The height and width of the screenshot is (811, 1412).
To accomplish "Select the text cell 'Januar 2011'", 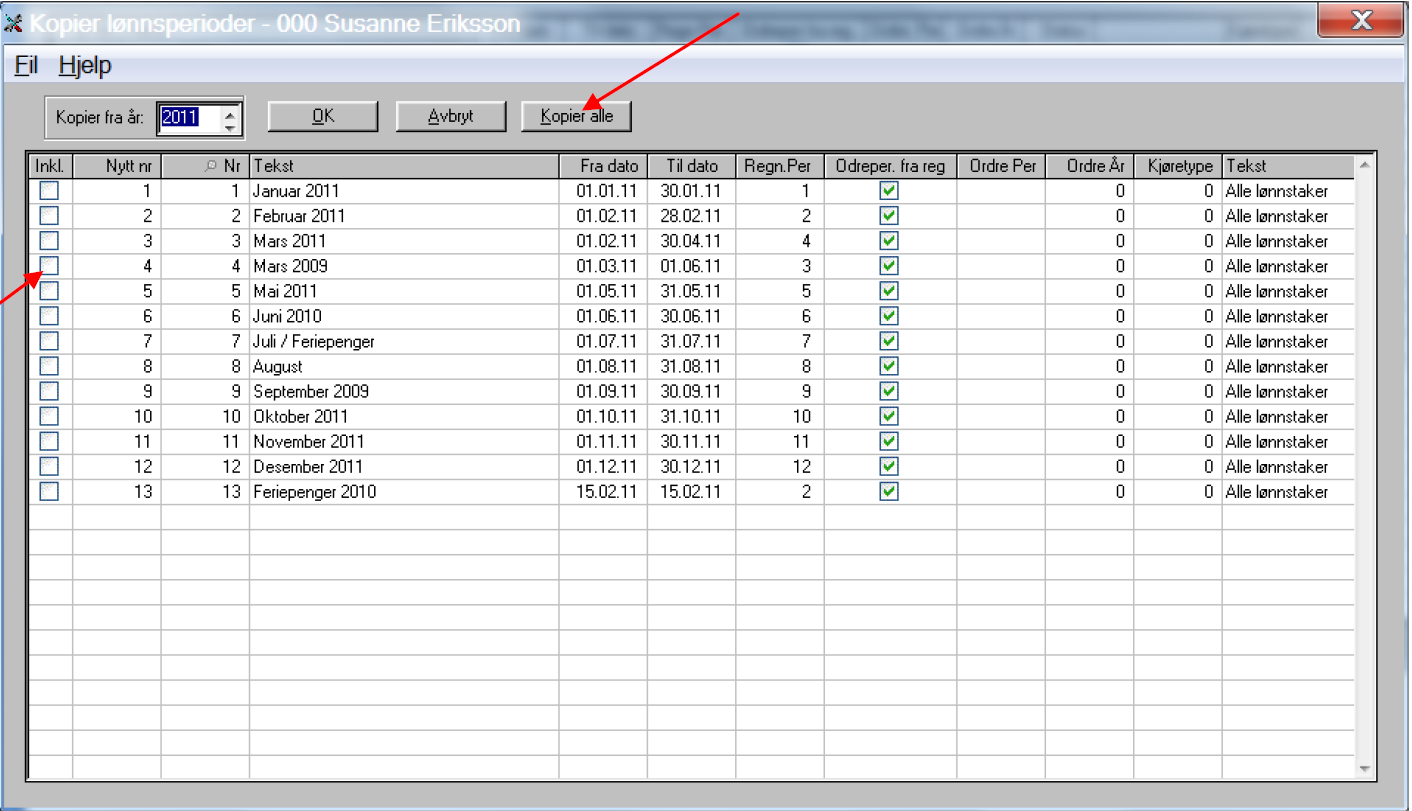I will tap(404, 191).
